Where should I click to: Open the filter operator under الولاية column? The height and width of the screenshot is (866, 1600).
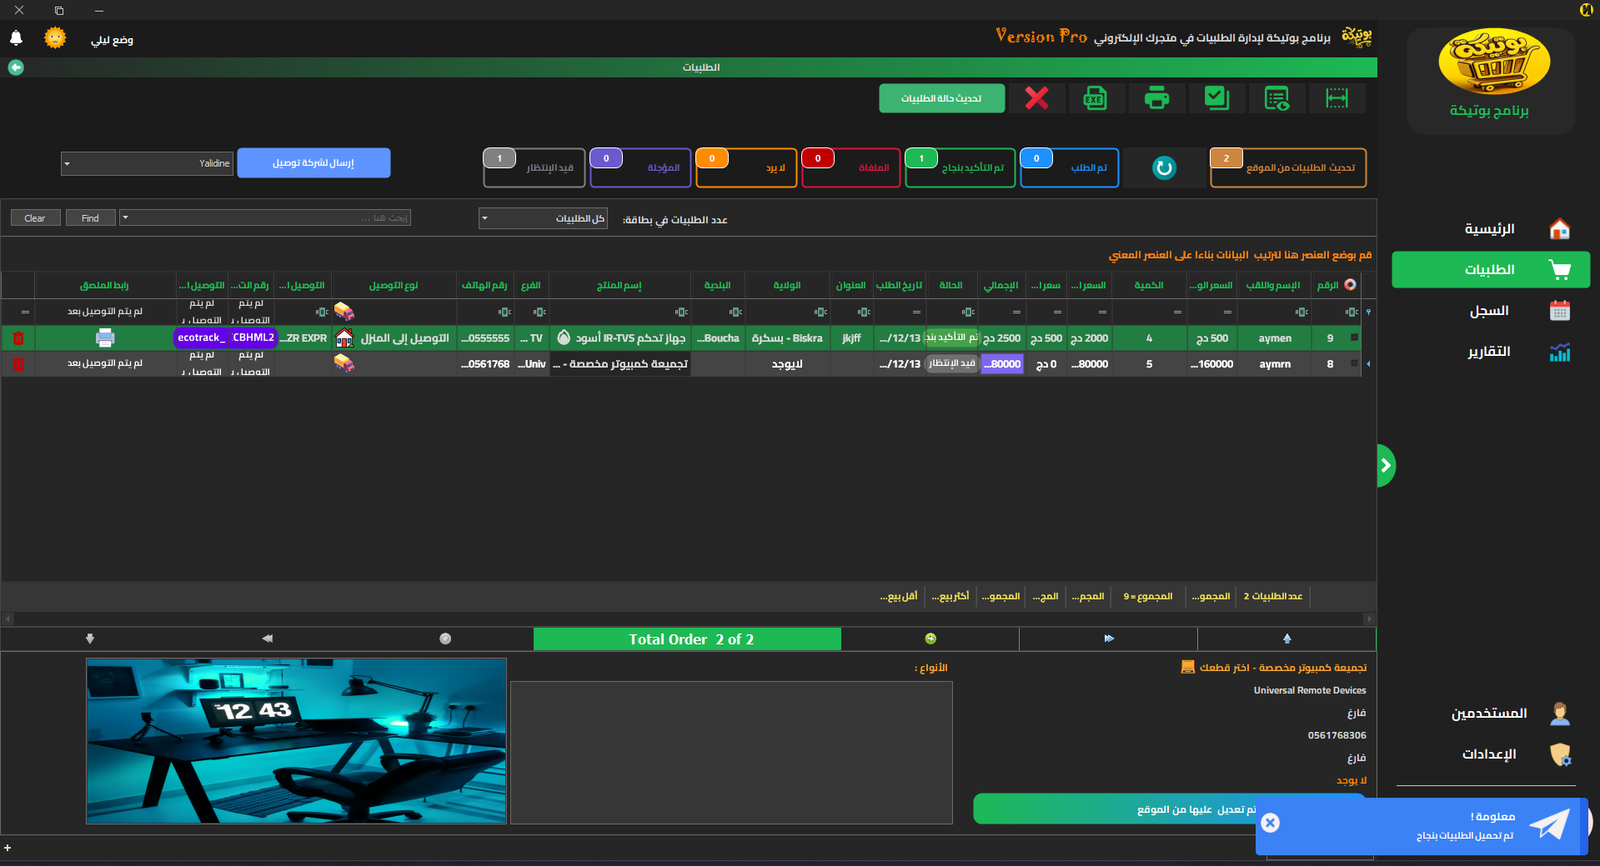tap(820, 312)
